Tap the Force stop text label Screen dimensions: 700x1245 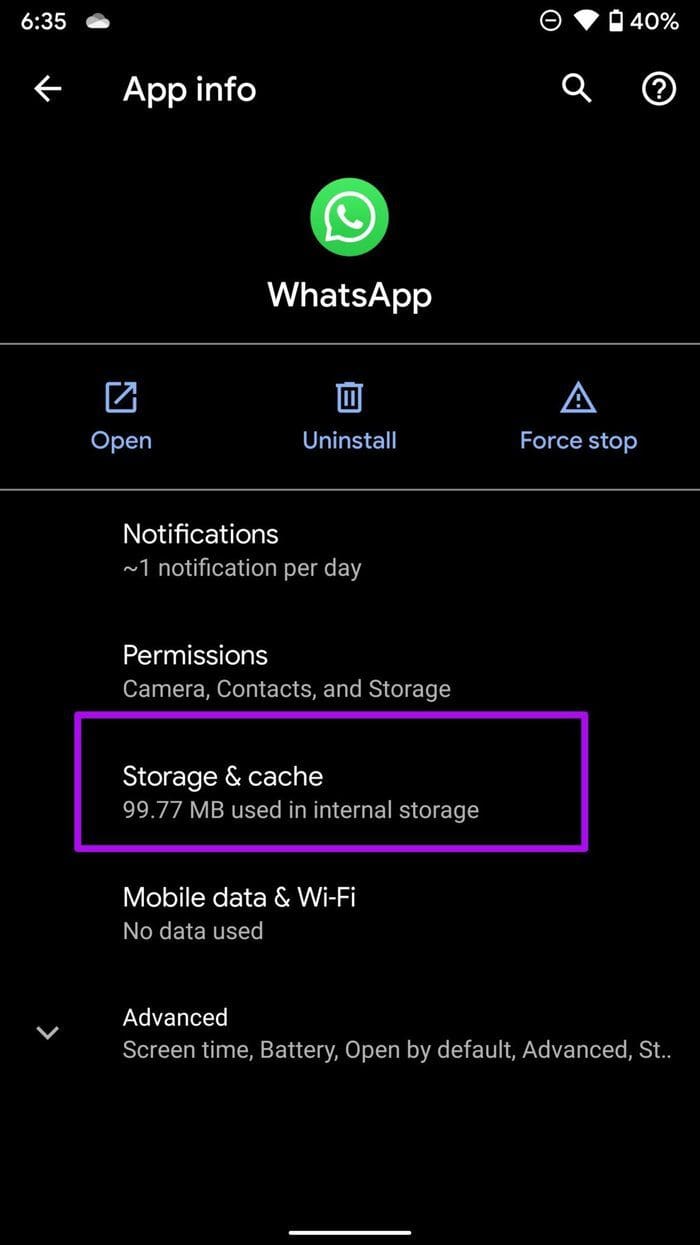click(578, 441)
